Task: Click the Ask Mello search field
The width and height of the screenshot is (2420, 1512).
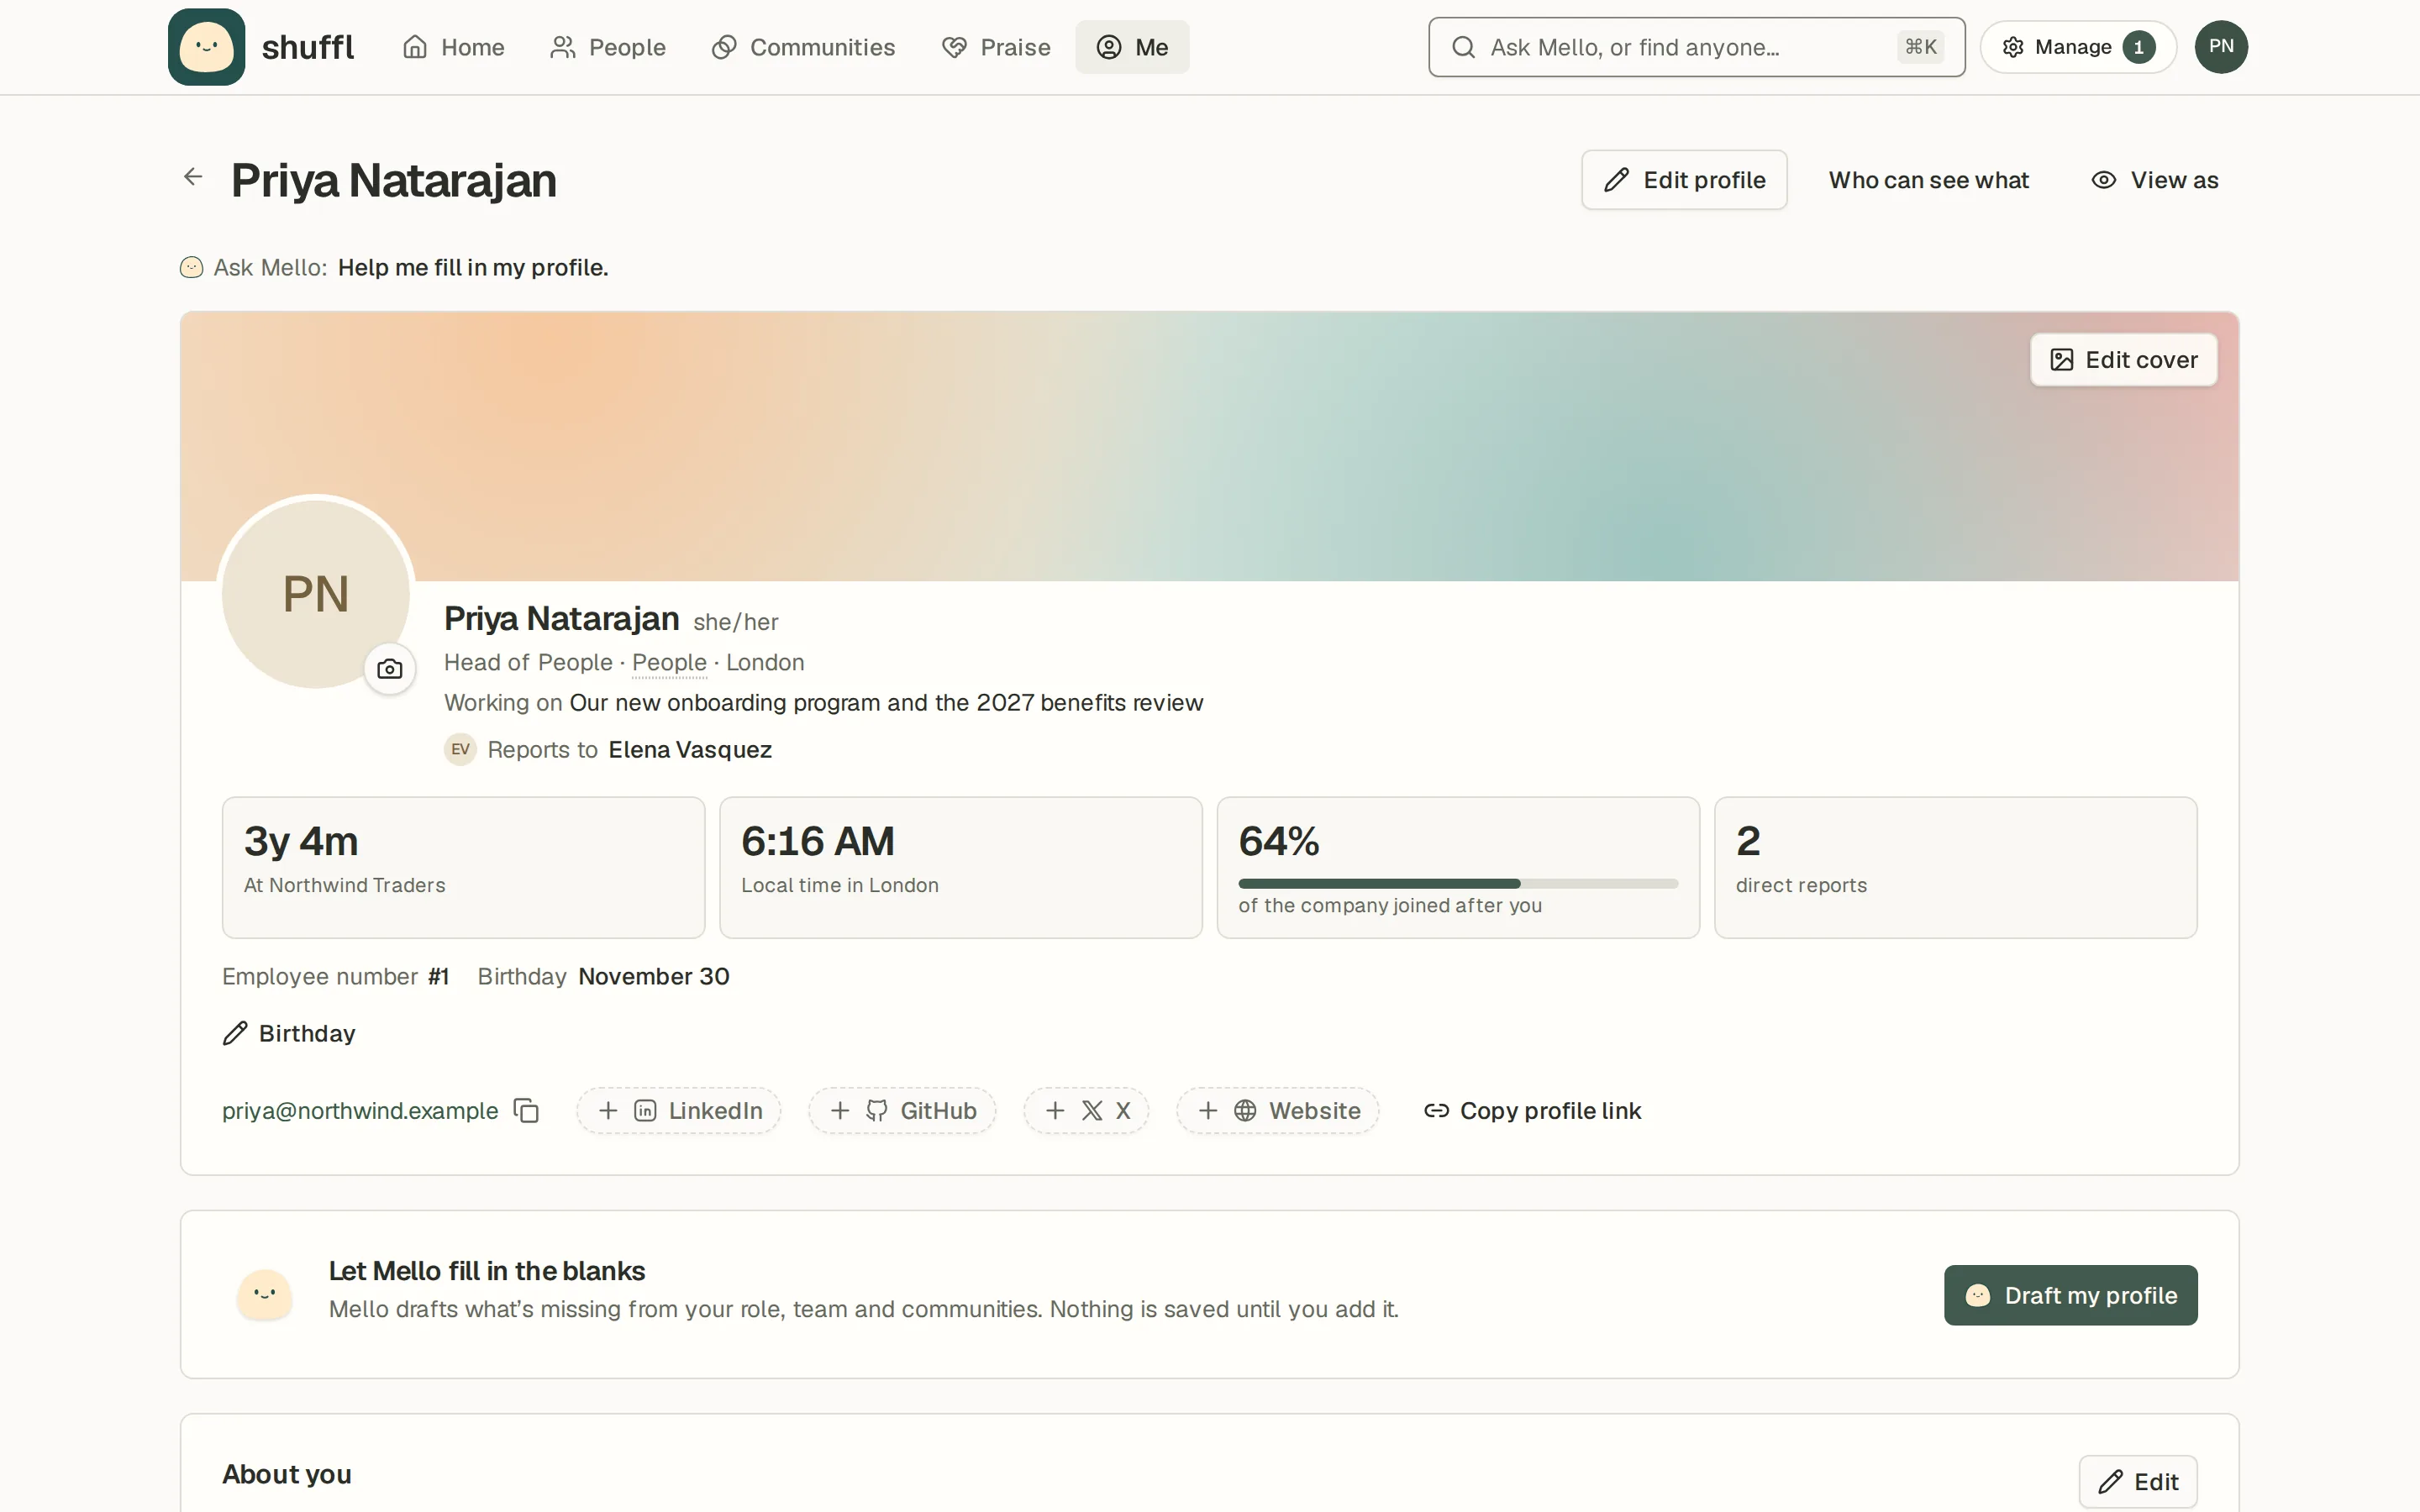Action: [1696, 47]
